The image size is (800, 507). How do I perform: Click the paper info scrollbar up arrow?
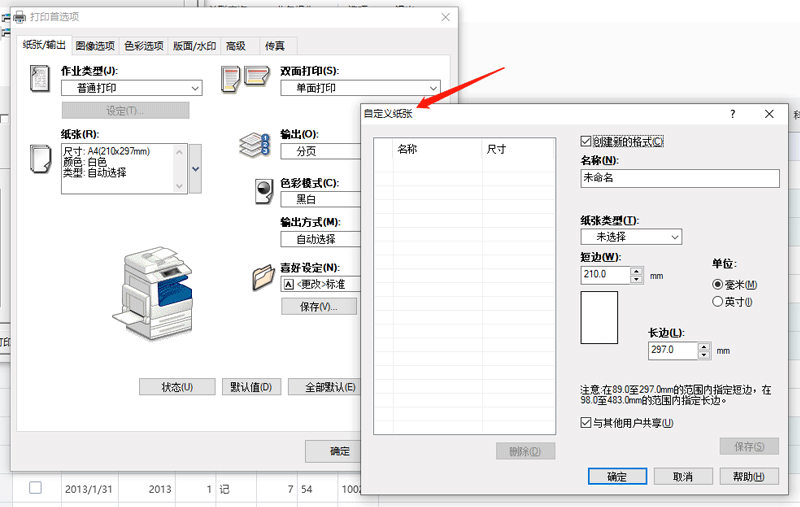tap(179, 151)
